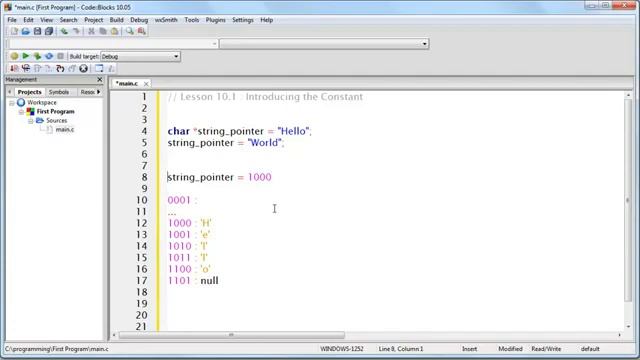Select the First Program project item
The height and width of the screenshot is (360, 640).
click(x=56, y=111)
